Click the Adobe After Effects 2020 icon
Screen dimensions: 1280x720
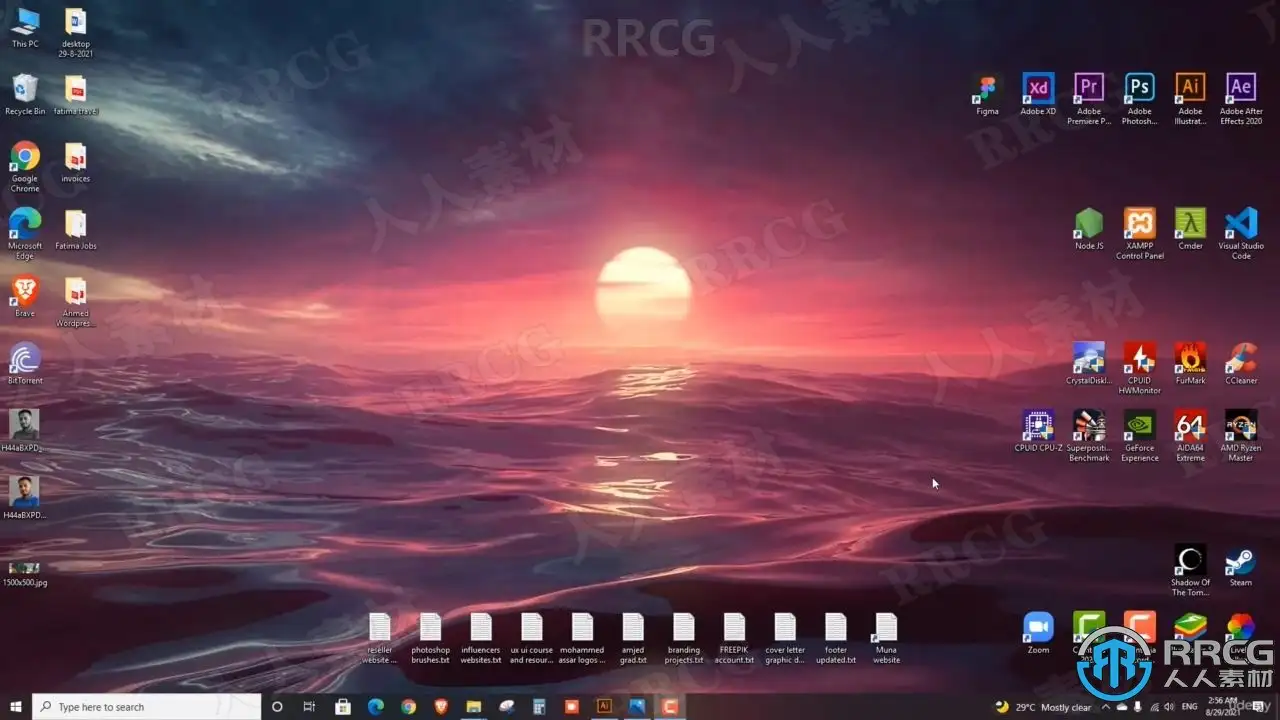1241,99
